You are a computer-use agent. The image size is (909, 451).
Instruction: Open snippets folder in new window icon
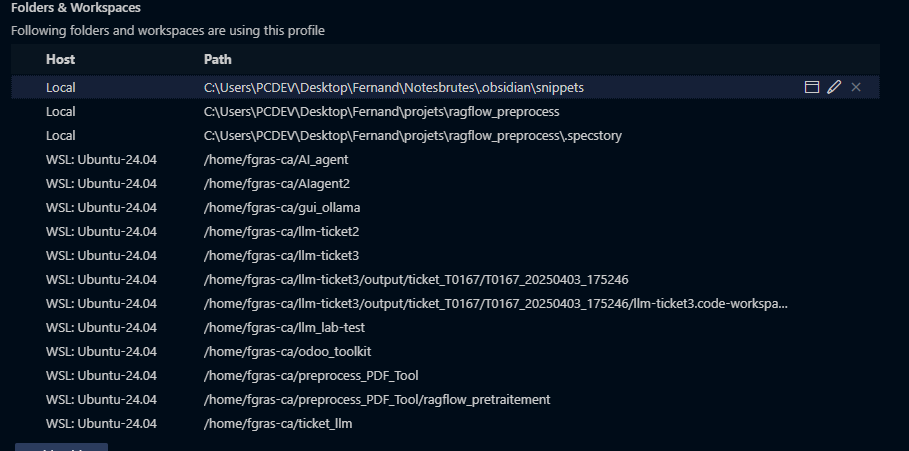[x=812, y=88]
